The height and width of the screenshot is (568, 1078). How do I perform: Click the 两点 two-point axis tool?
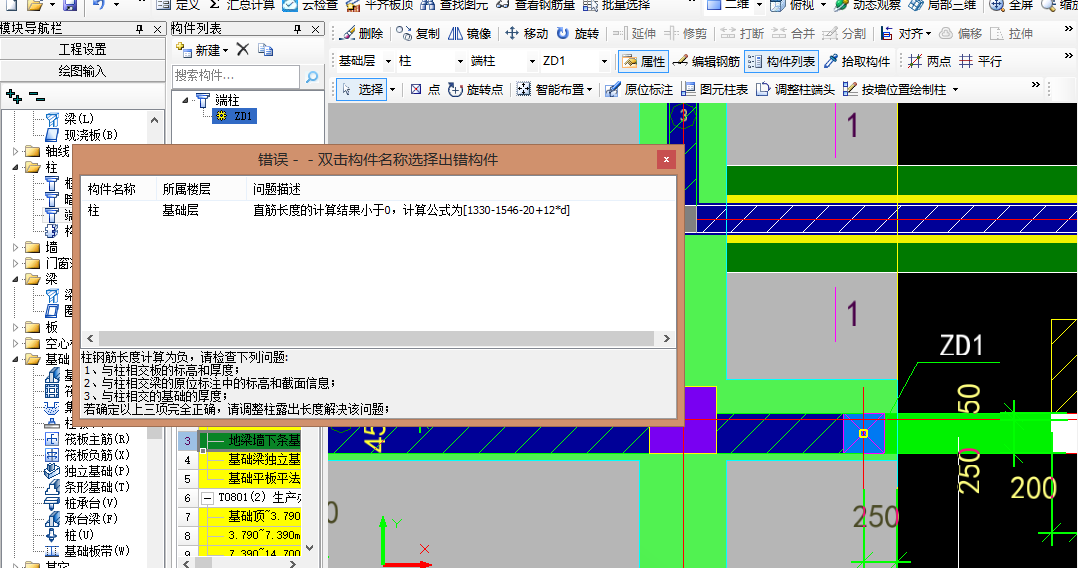(x=929, y=61)
